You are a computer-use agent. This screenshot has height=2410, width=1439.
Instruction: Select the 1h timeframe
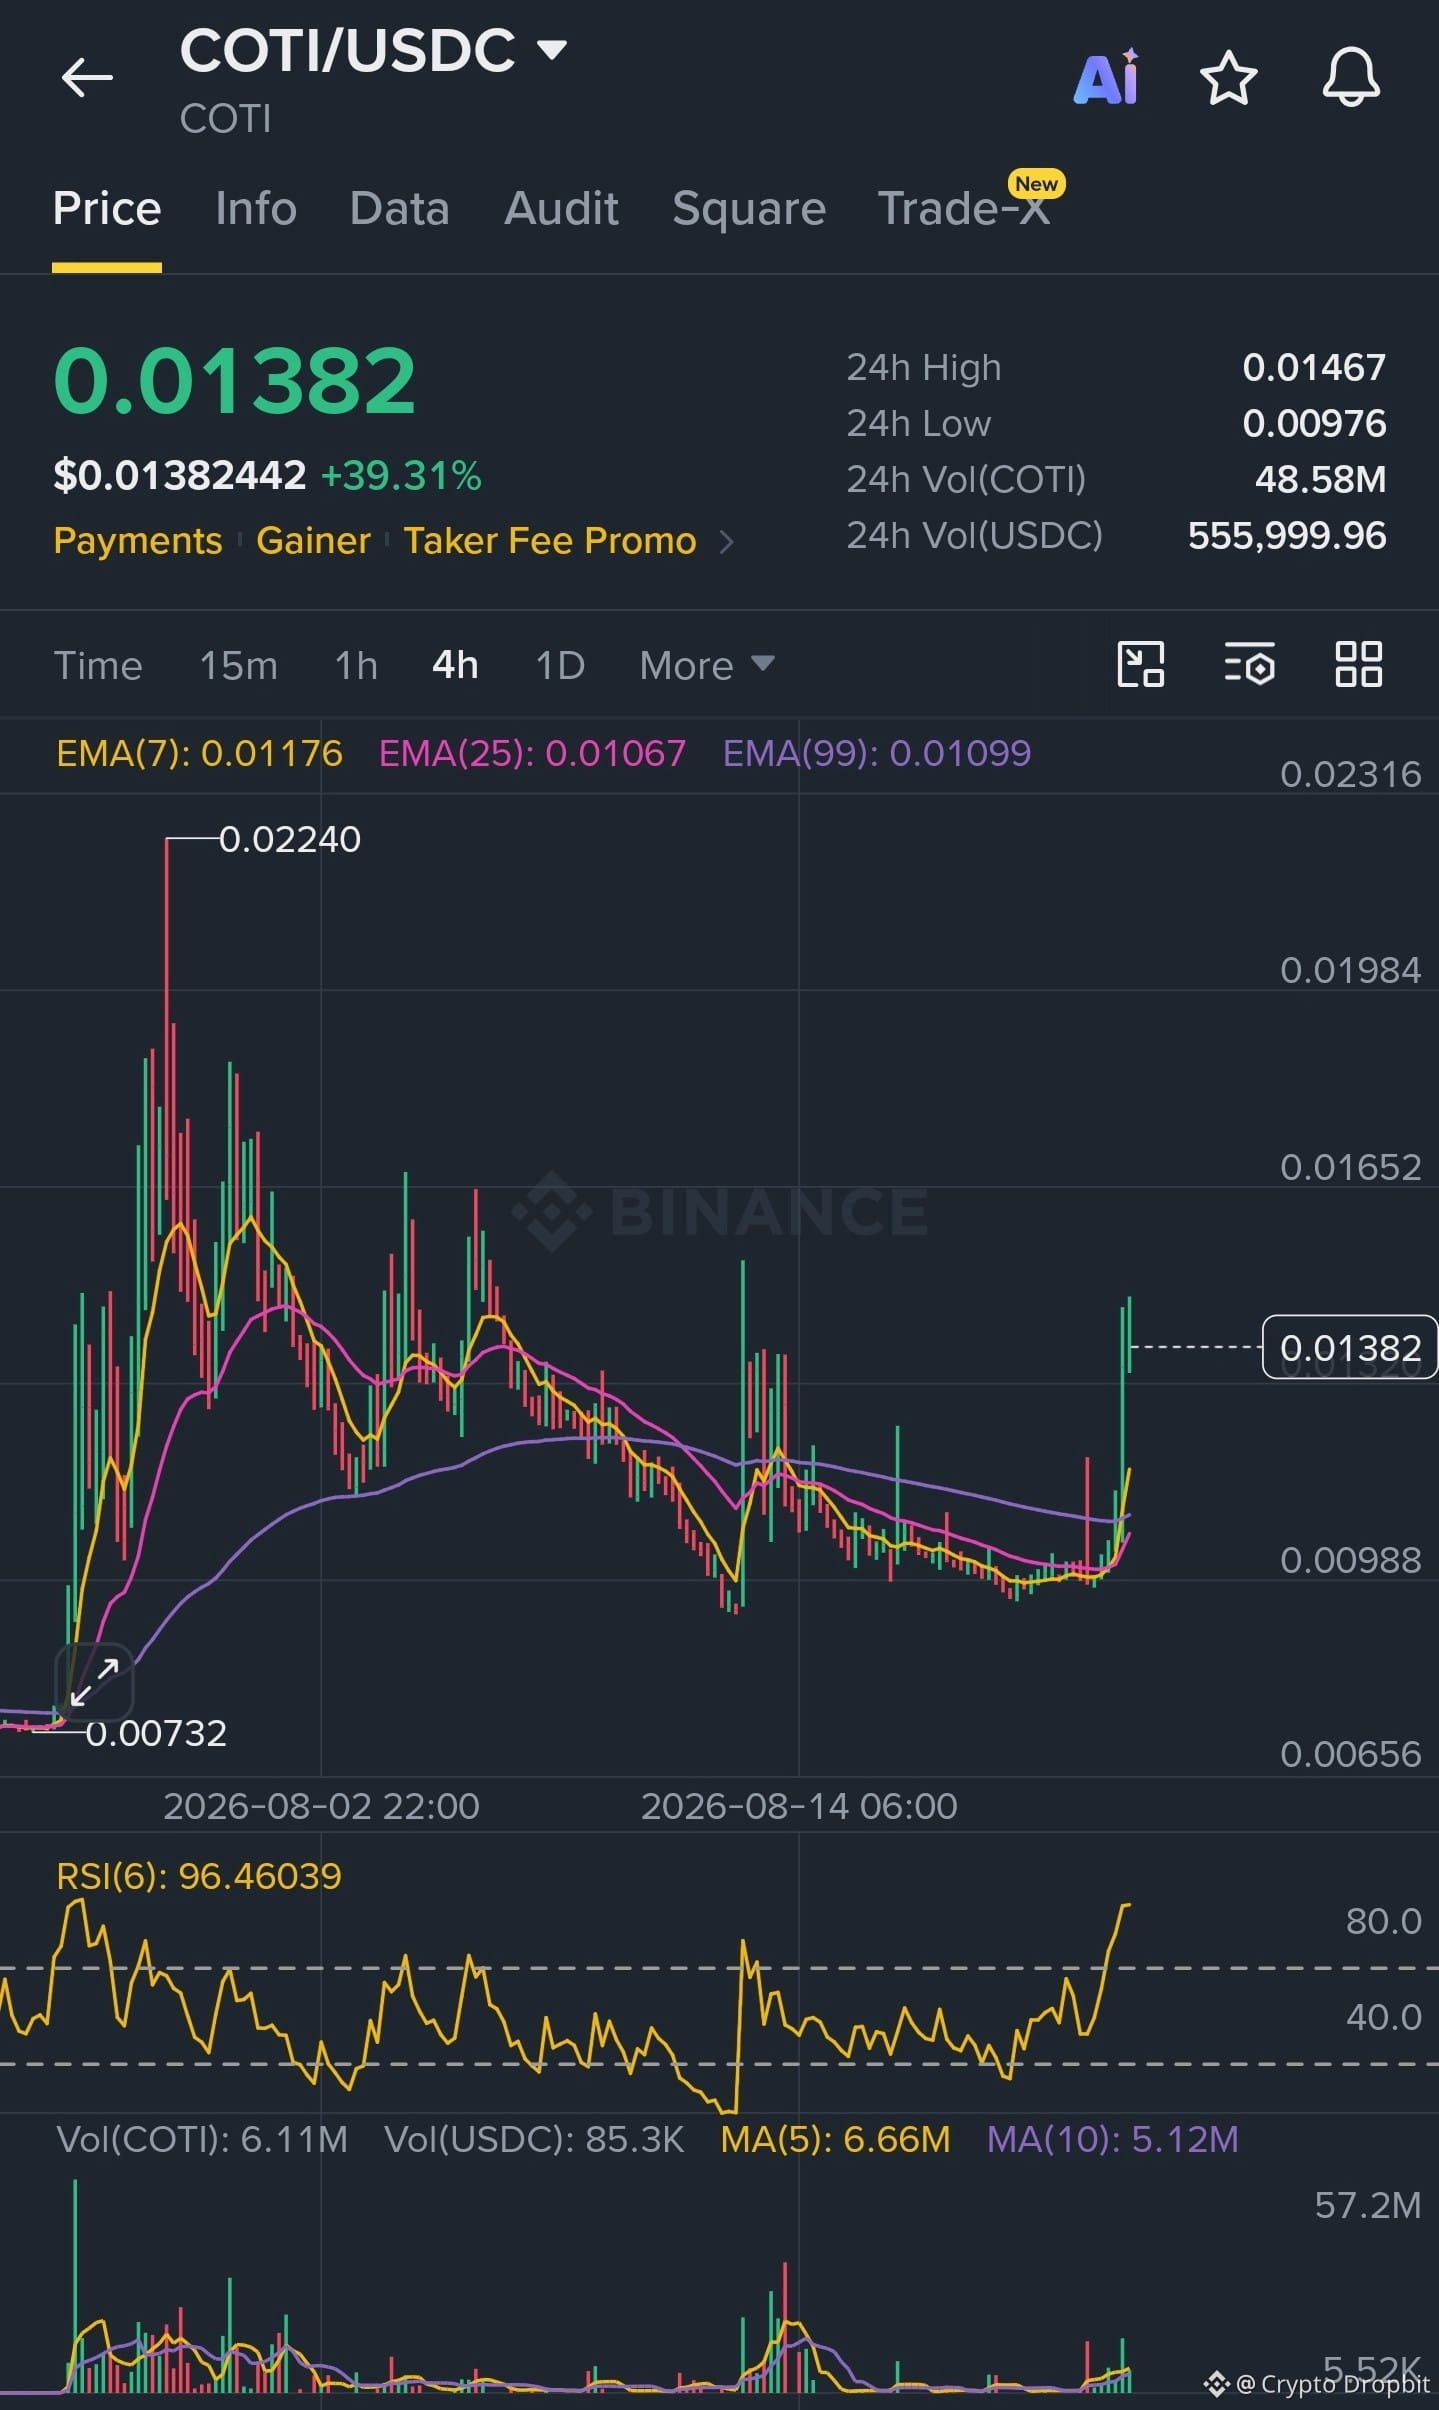coord(356,665)
